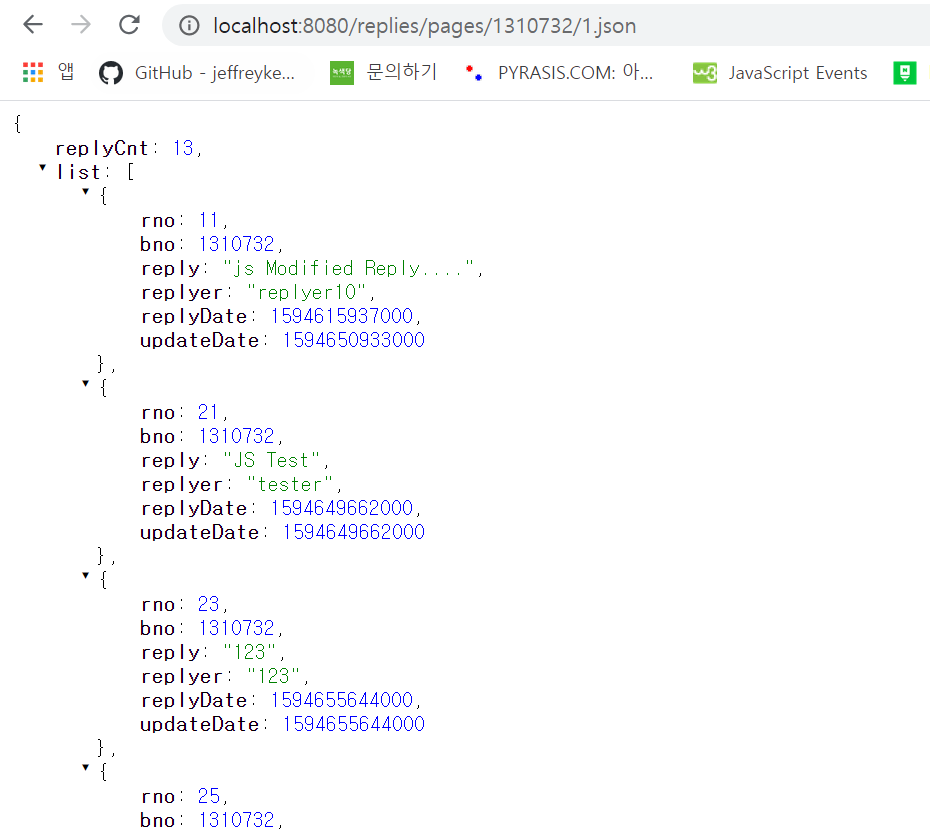930x833 pixels.
Task: Click the bno value in the rno 23 object
Action: point(236,628)
